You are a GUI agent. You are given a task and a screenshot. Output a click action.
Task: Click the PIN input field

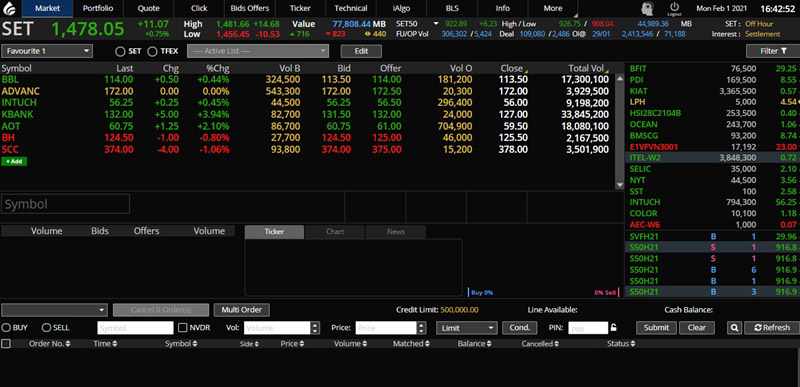click(x=588, y=328)
